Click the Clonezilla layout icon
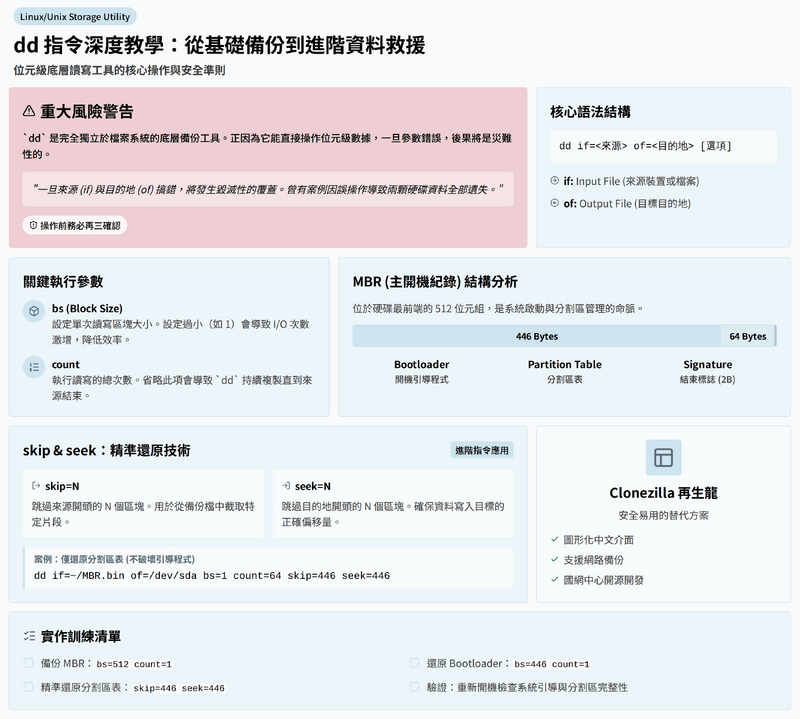Viewport: 800px width, 719px height. click(x=663, y=457)
